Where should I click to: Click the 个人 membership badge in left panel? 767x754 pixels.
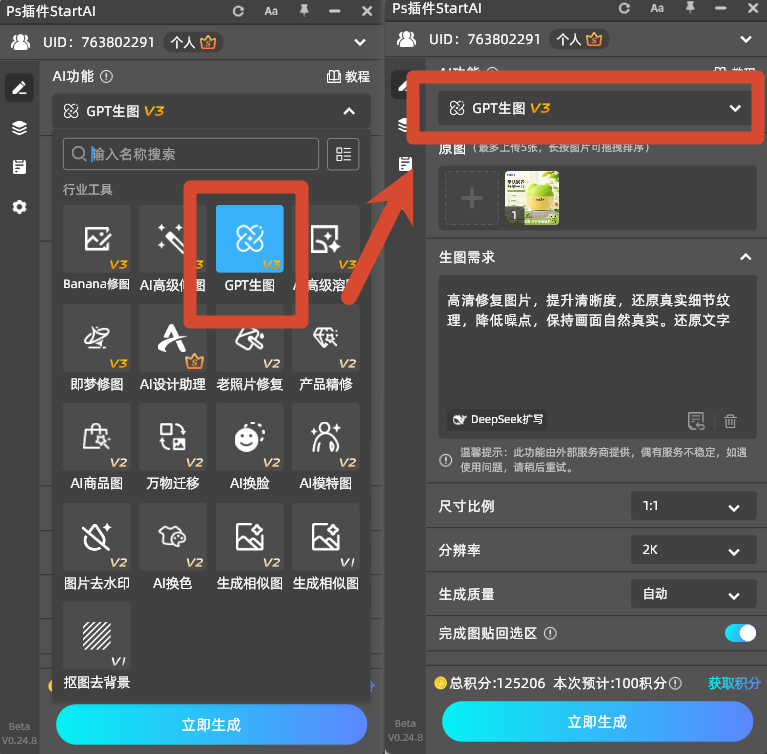(x=193, y=43)
